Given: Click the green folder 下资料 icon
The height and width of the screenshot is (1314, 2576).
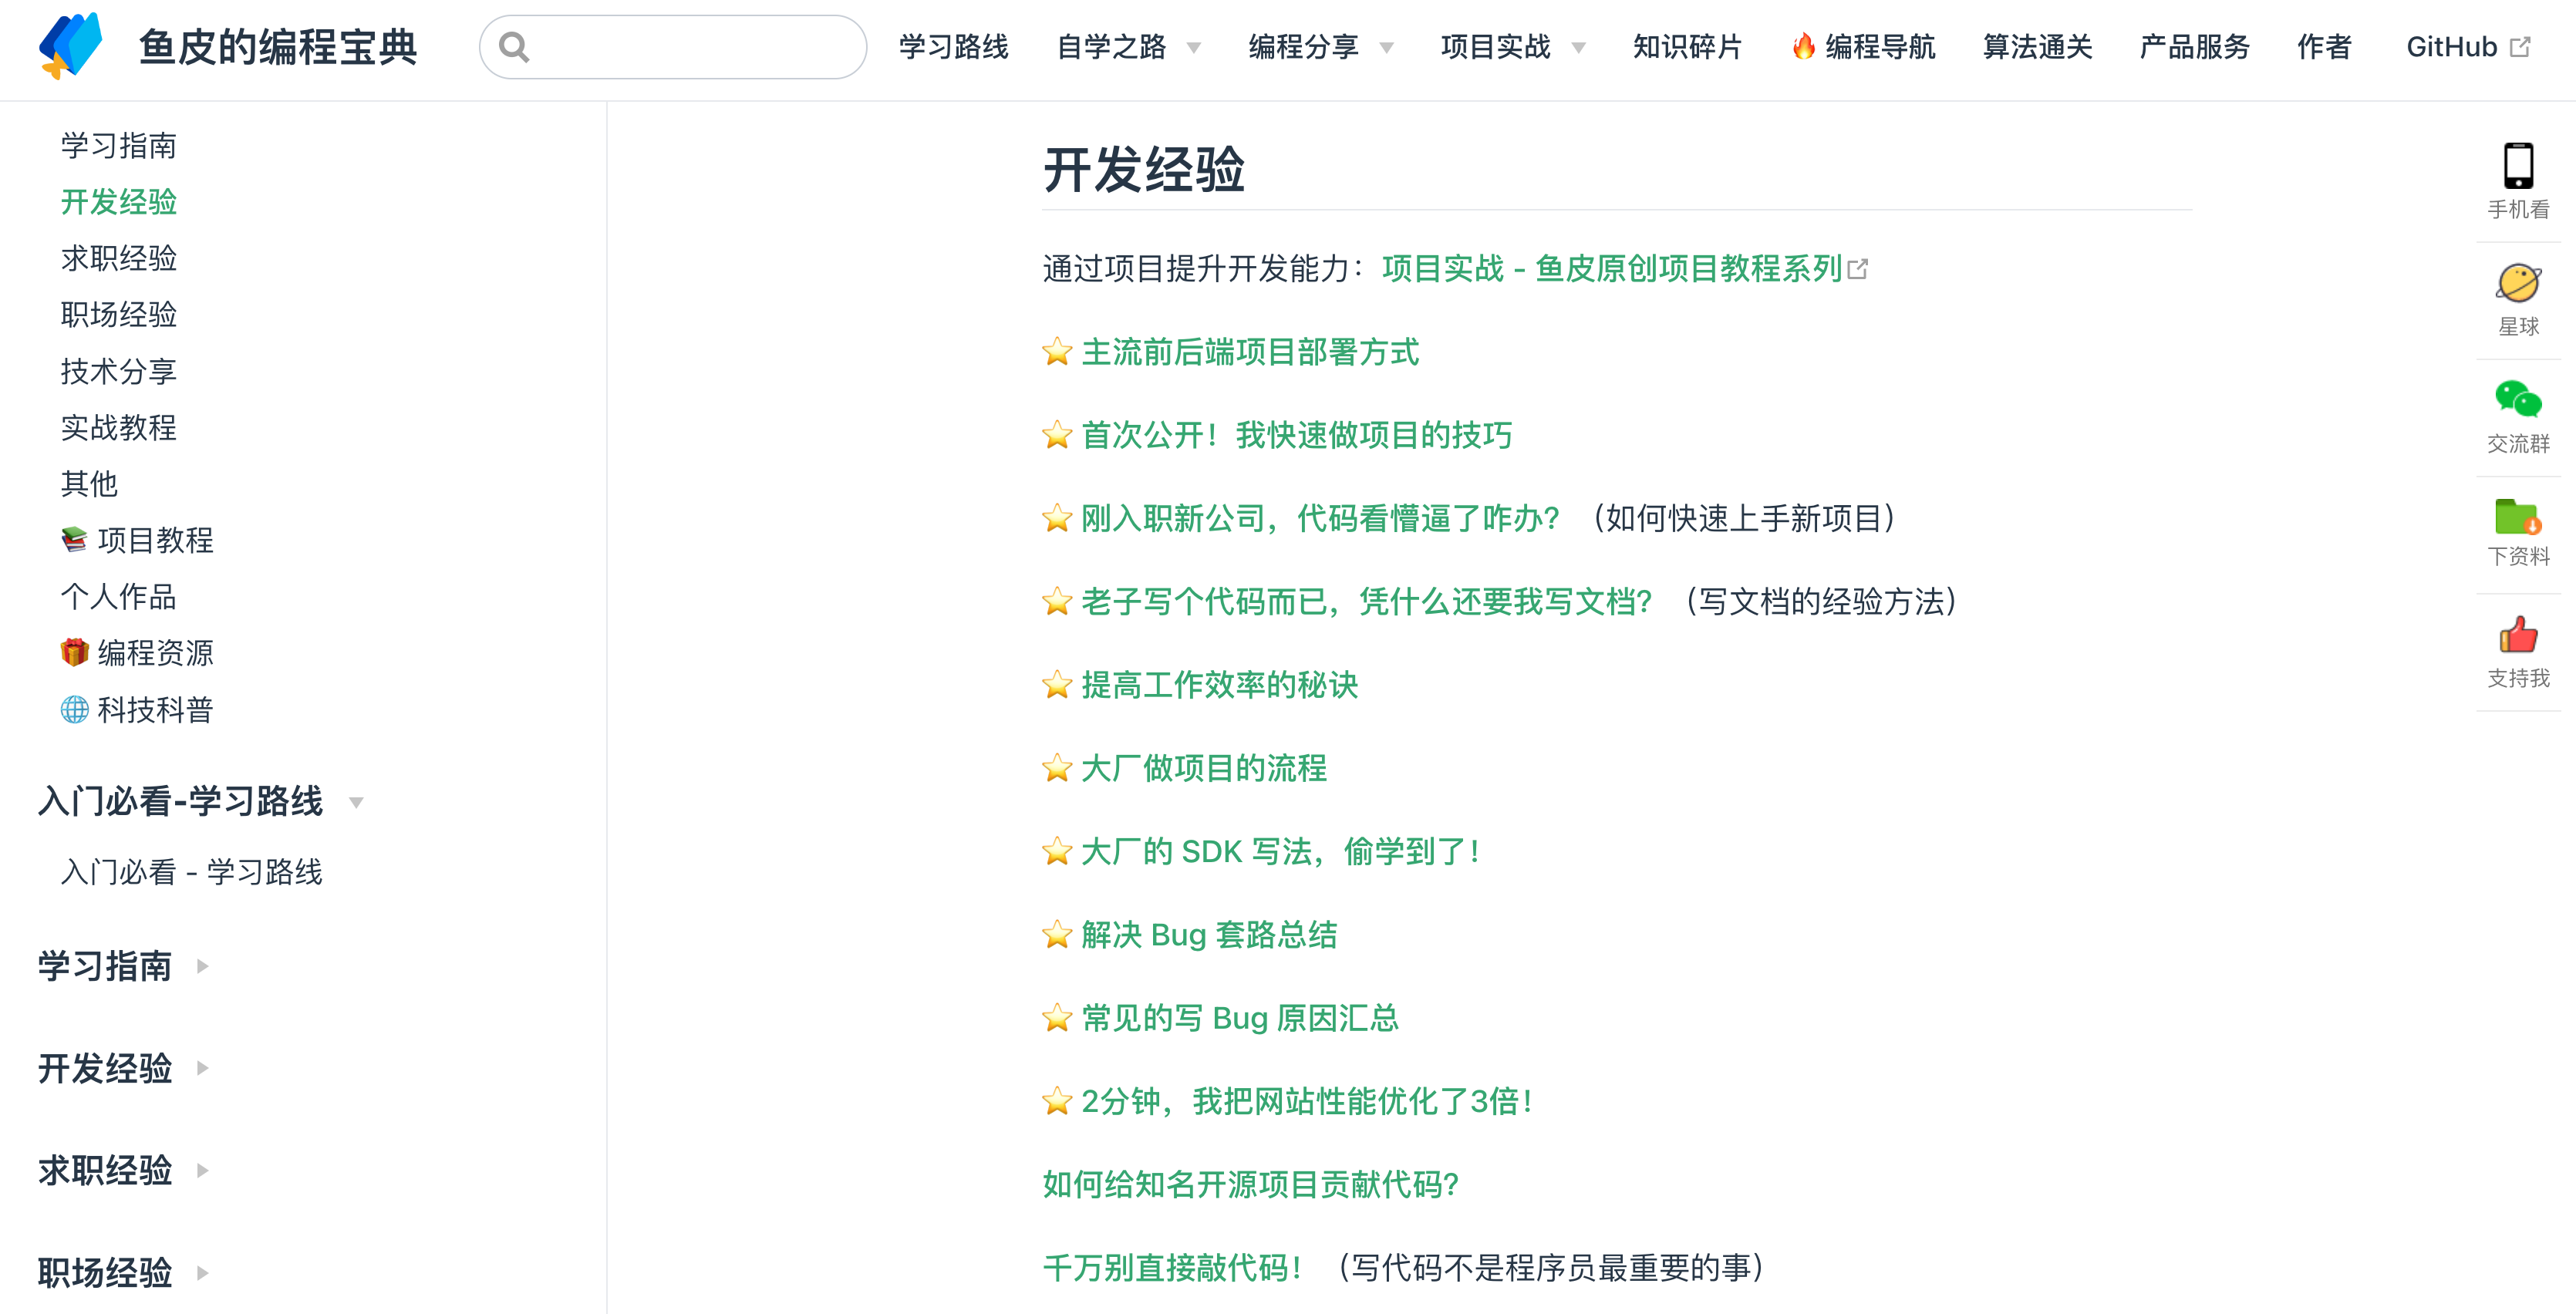Looking at the screenshot, I should tap(2517, 517).
